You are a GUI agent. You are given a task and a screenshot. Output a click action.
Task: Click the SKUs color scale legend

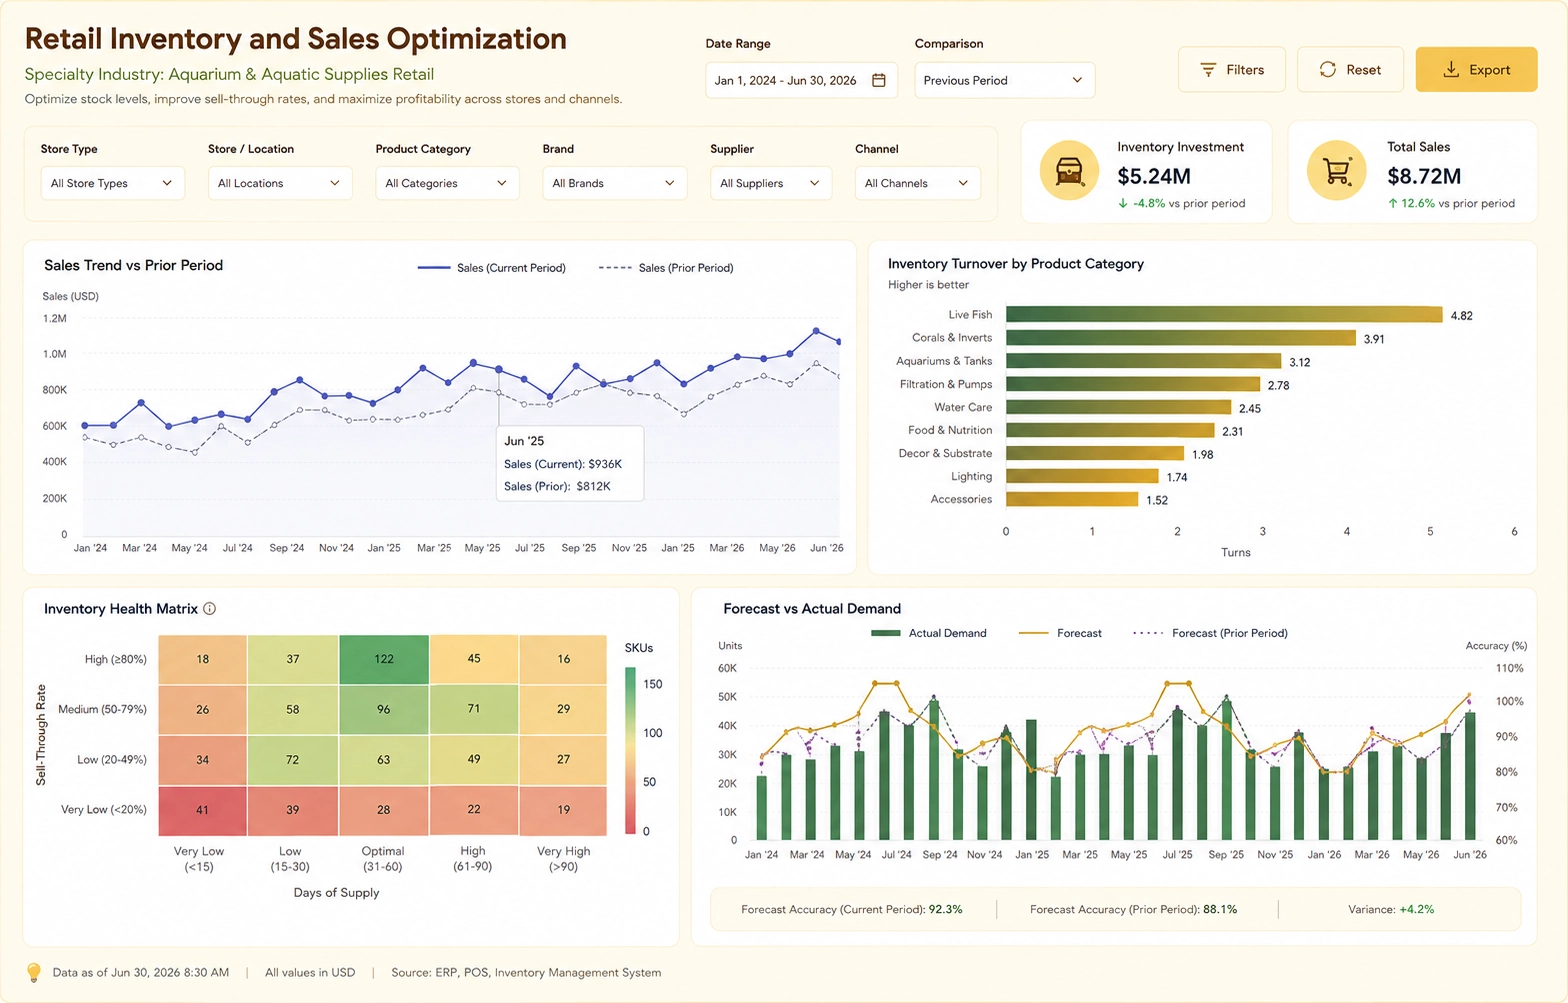pos(630,751)
